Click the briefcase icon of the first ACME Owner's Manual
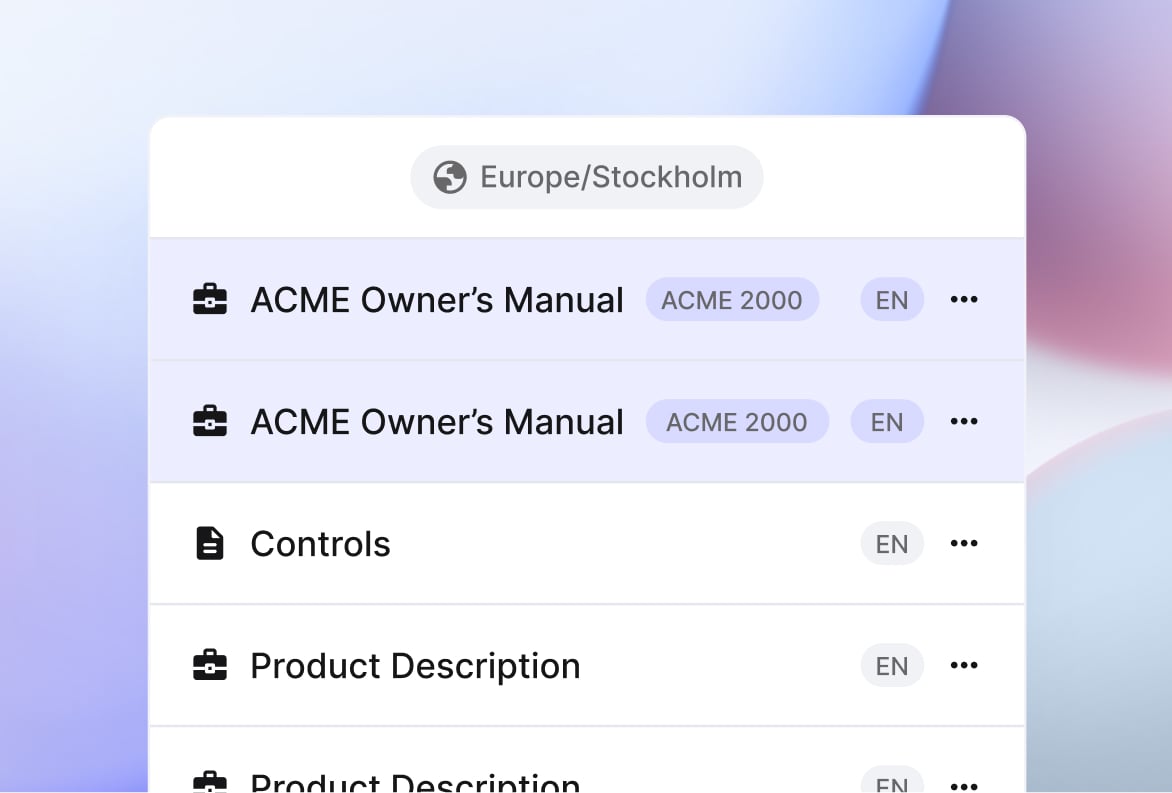 tap(210, 300)
